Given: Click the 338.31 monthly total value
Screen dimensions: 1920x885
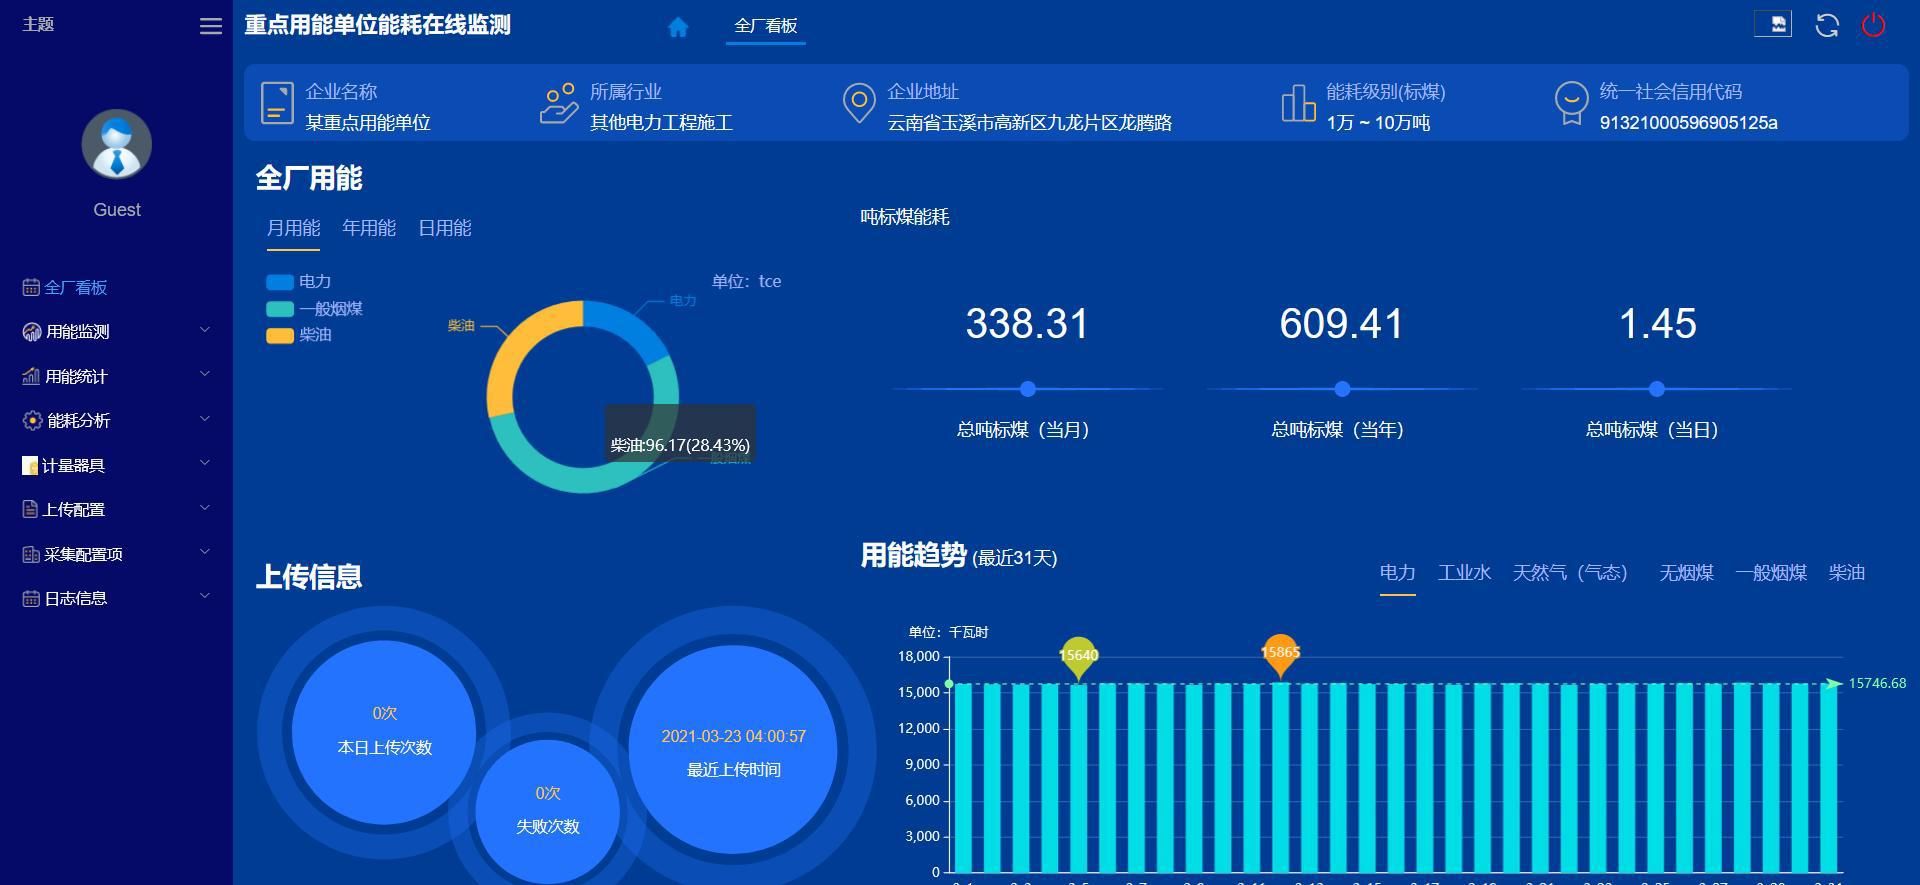Looking at the screenshot, I should tap(1027, 324).
